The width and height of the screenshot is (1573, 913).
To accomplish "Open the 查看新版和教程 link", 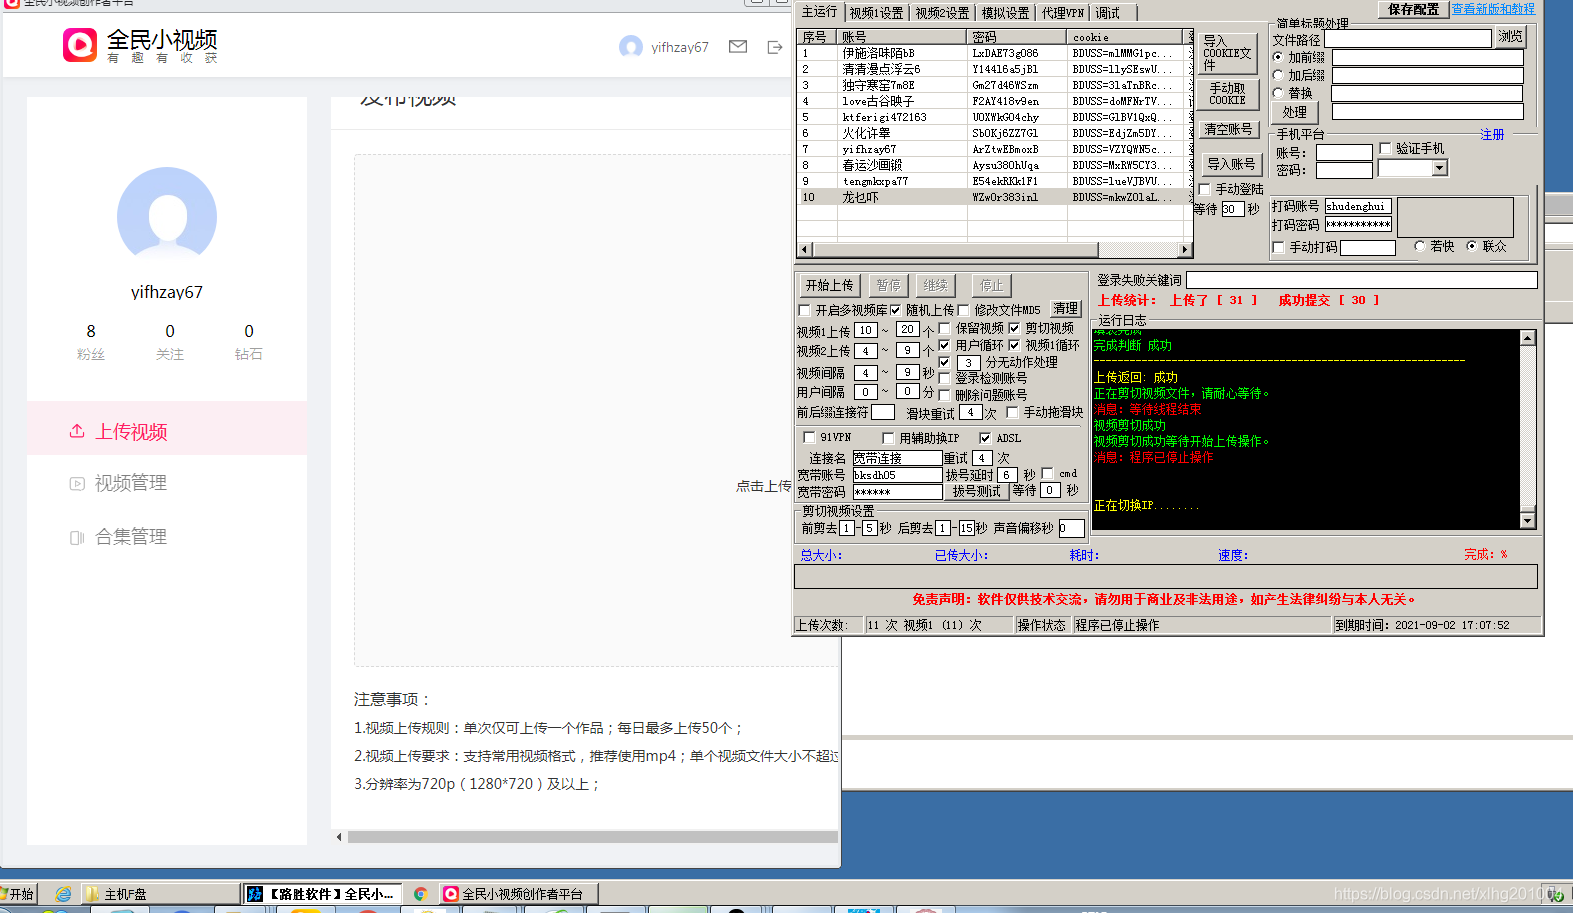I will 1494,9.
